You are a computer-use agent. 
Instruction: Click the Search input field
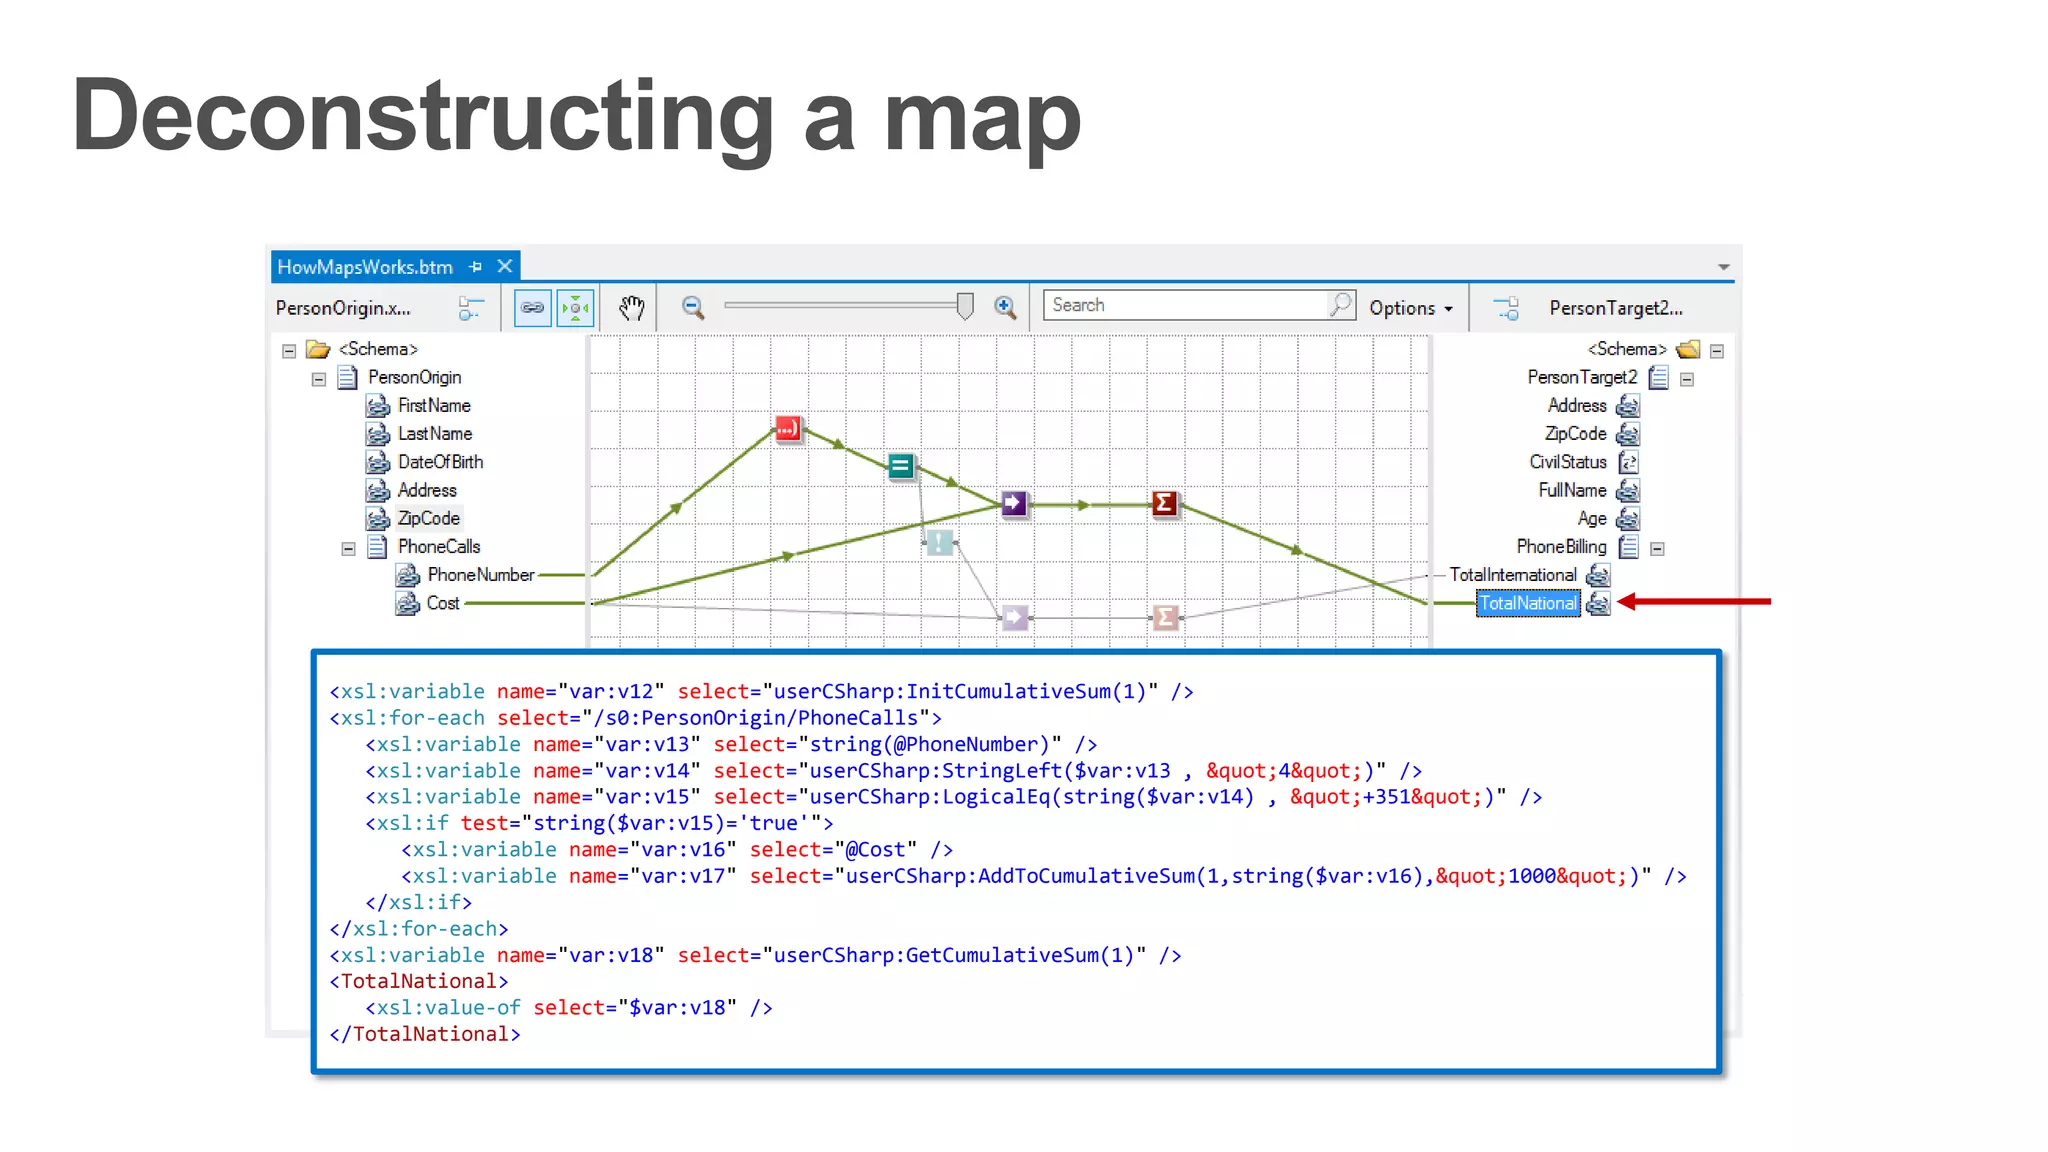point(1185,305)
